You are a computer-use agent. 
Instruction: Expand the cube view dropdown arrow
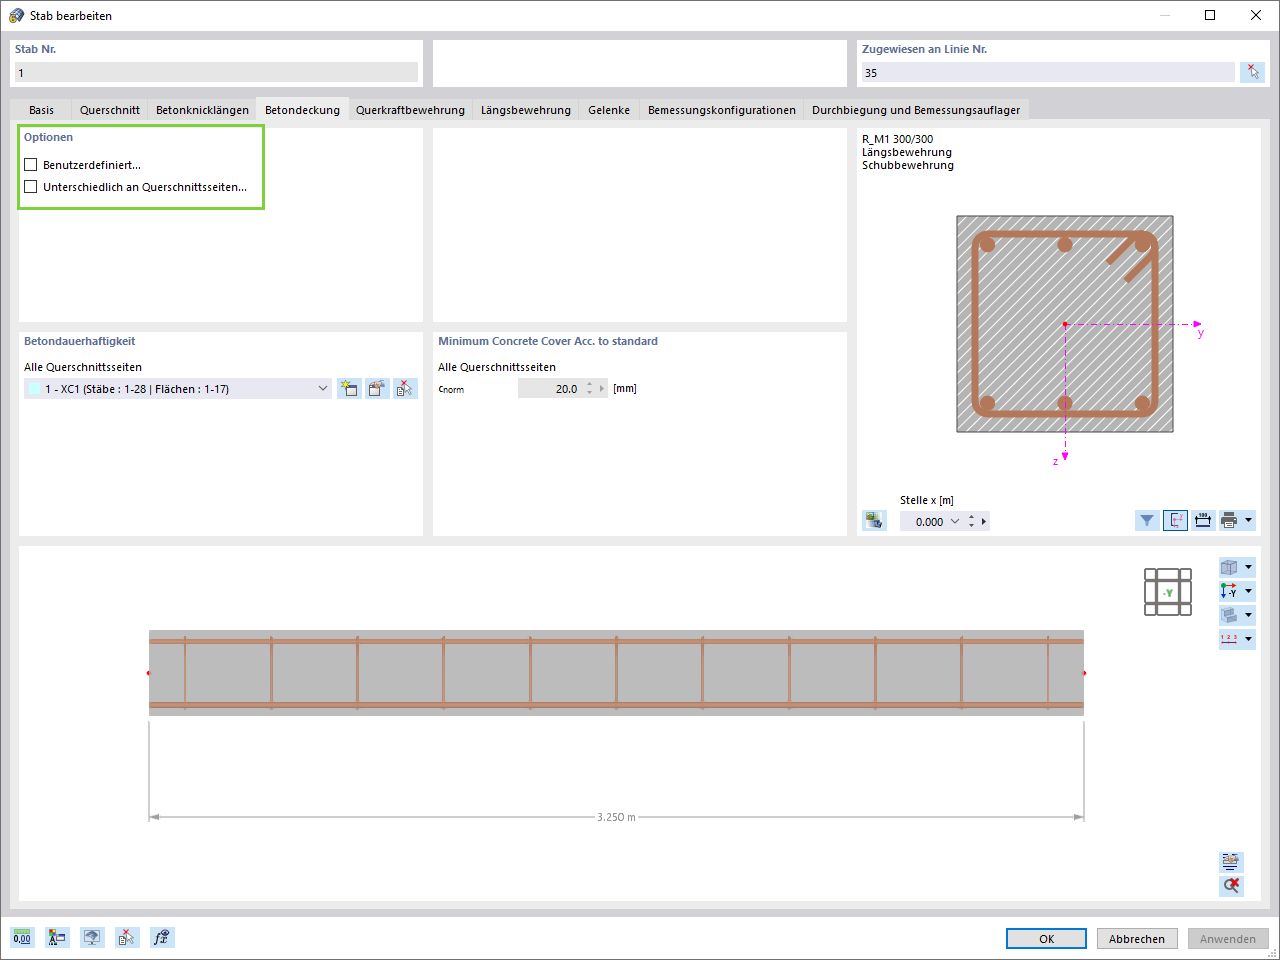[1249, 567]
